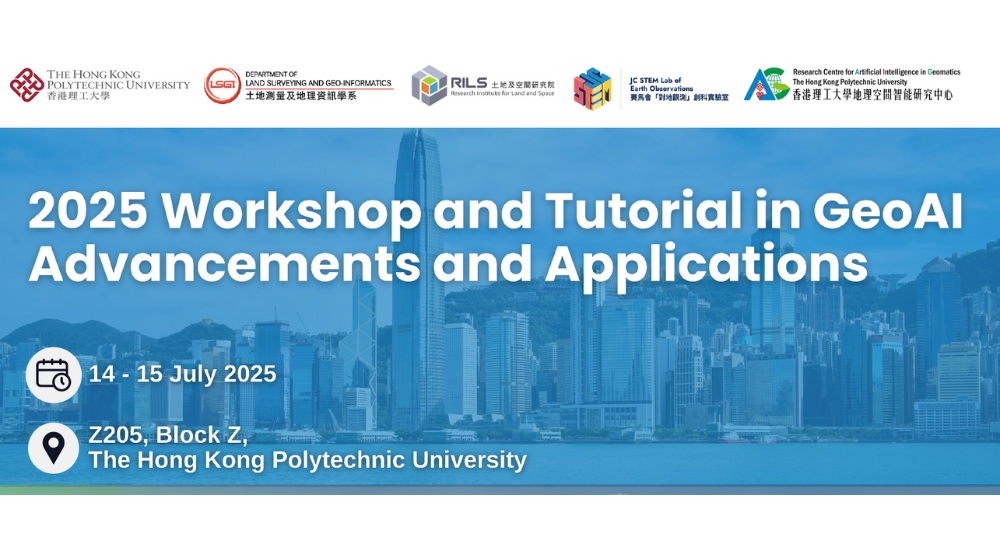Open Research Centre for Artificial Intelligence in Geomatics

click(876, 72)
